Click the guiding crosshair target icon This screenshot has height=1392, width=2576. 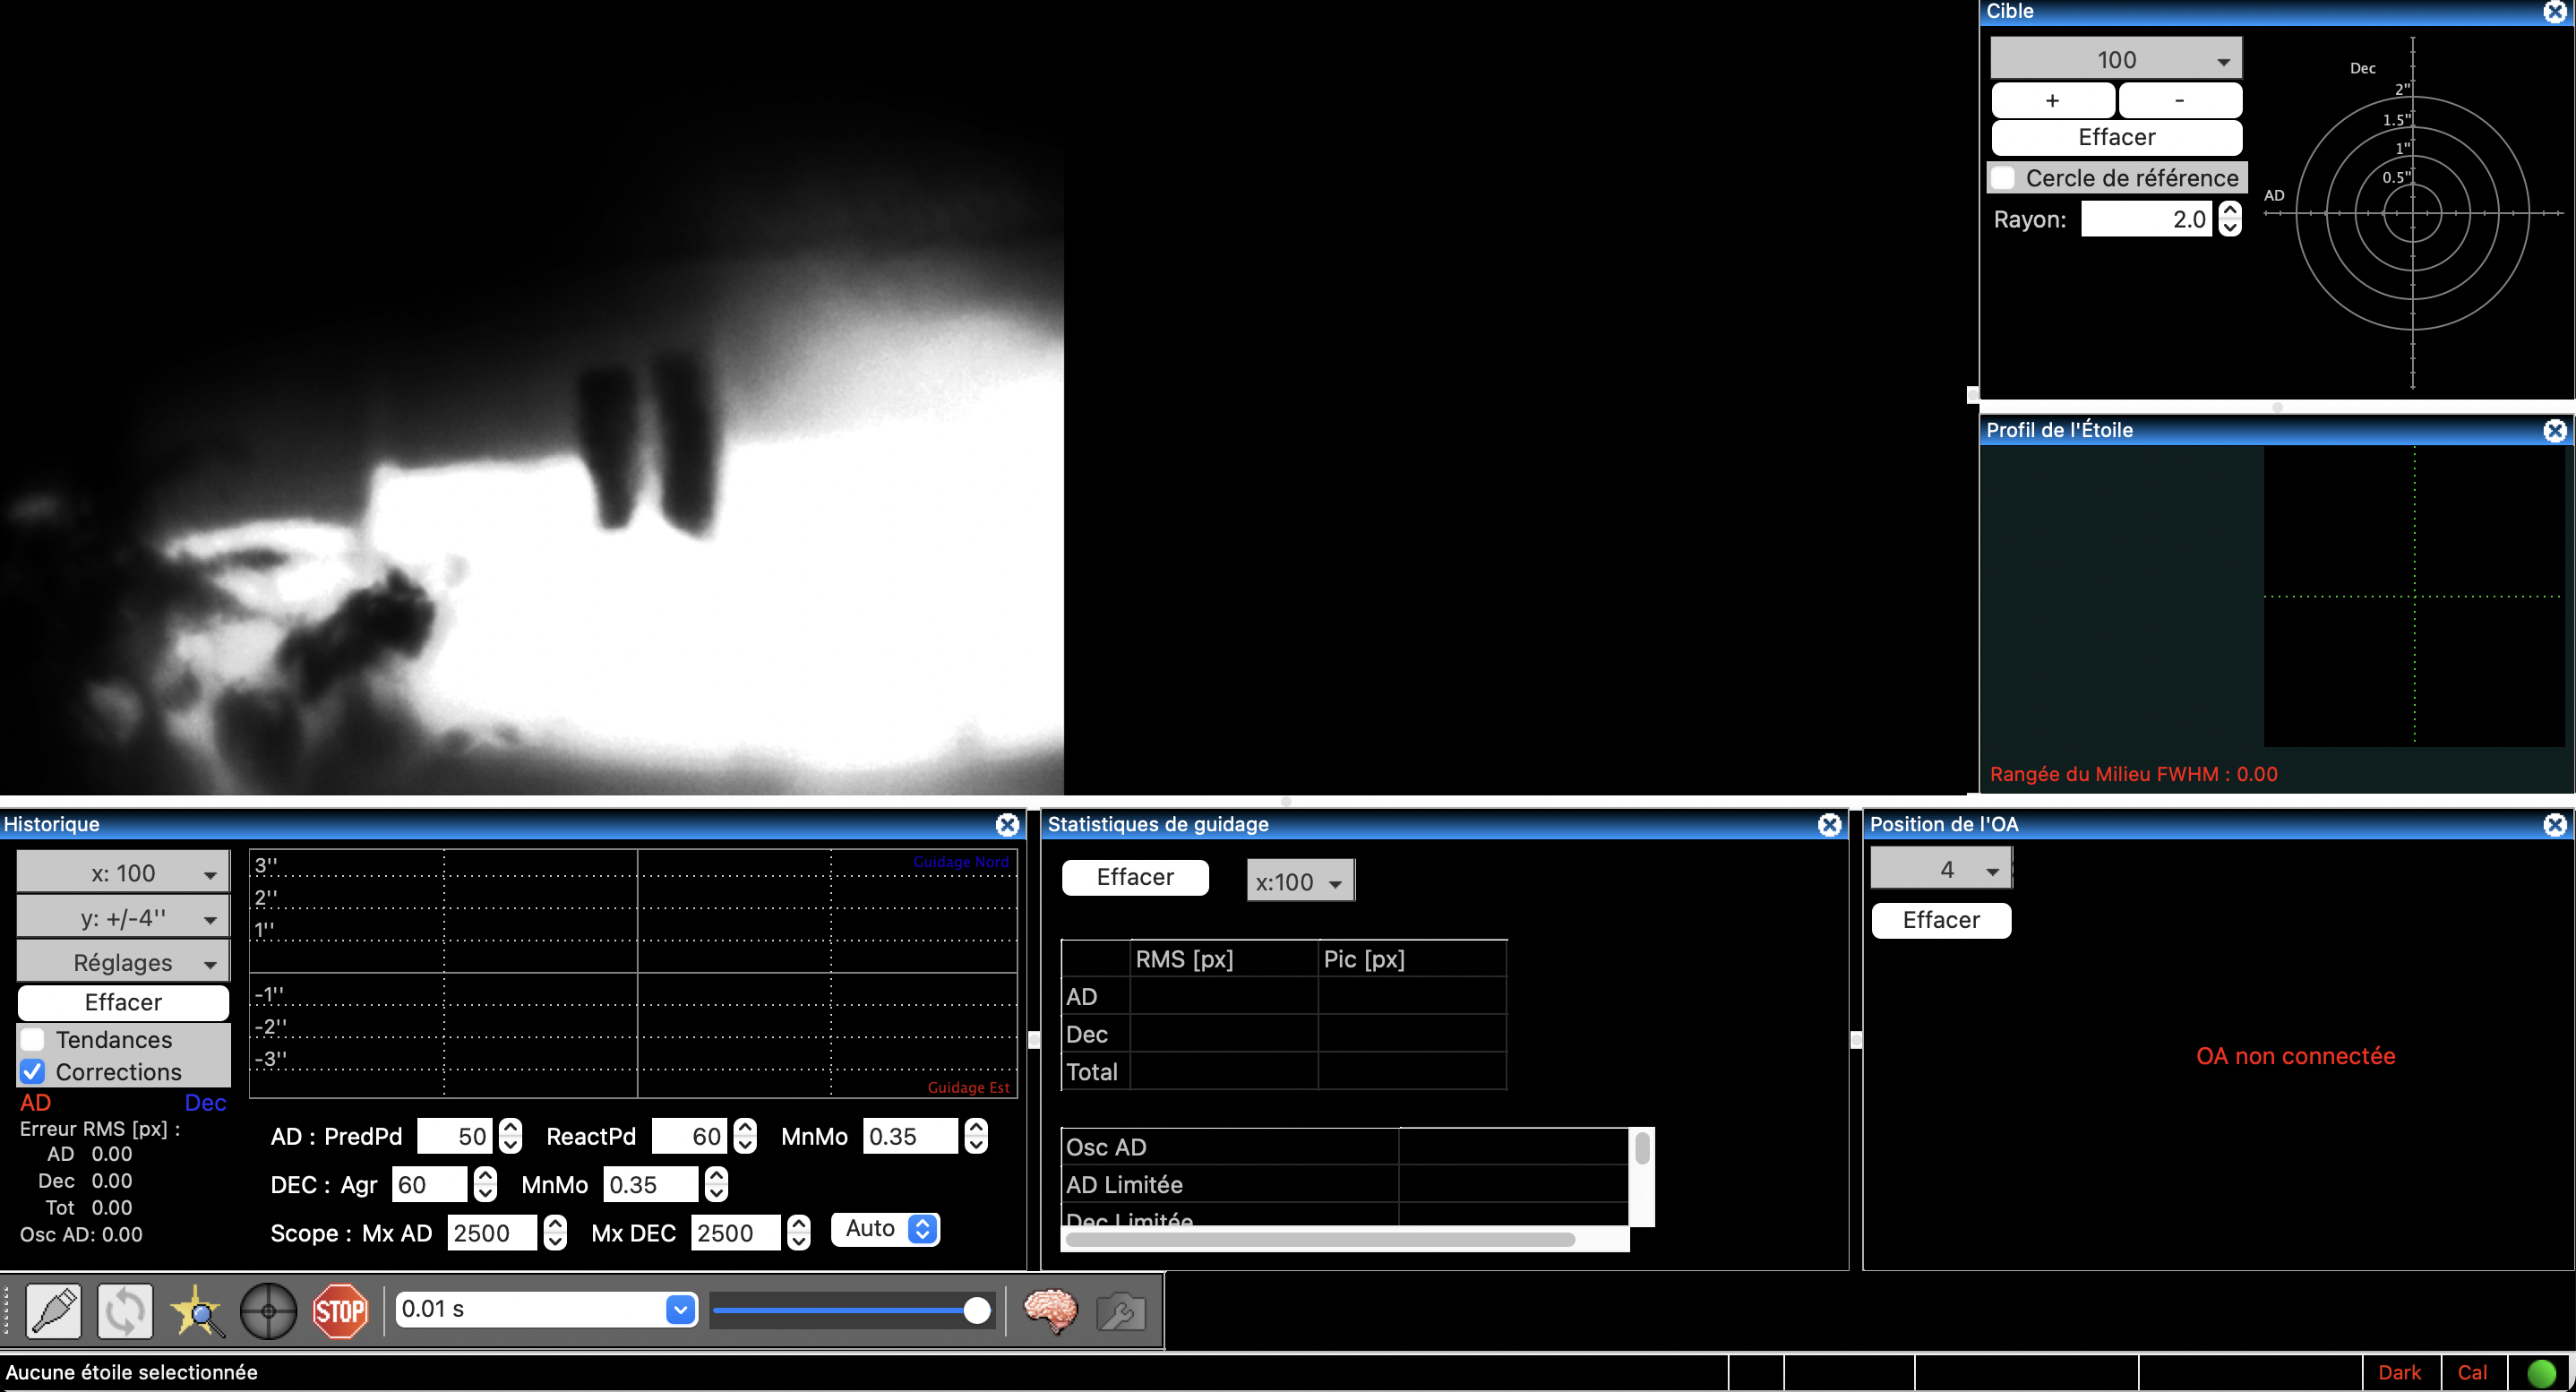pyautogui.click(x=268, y=1310)
